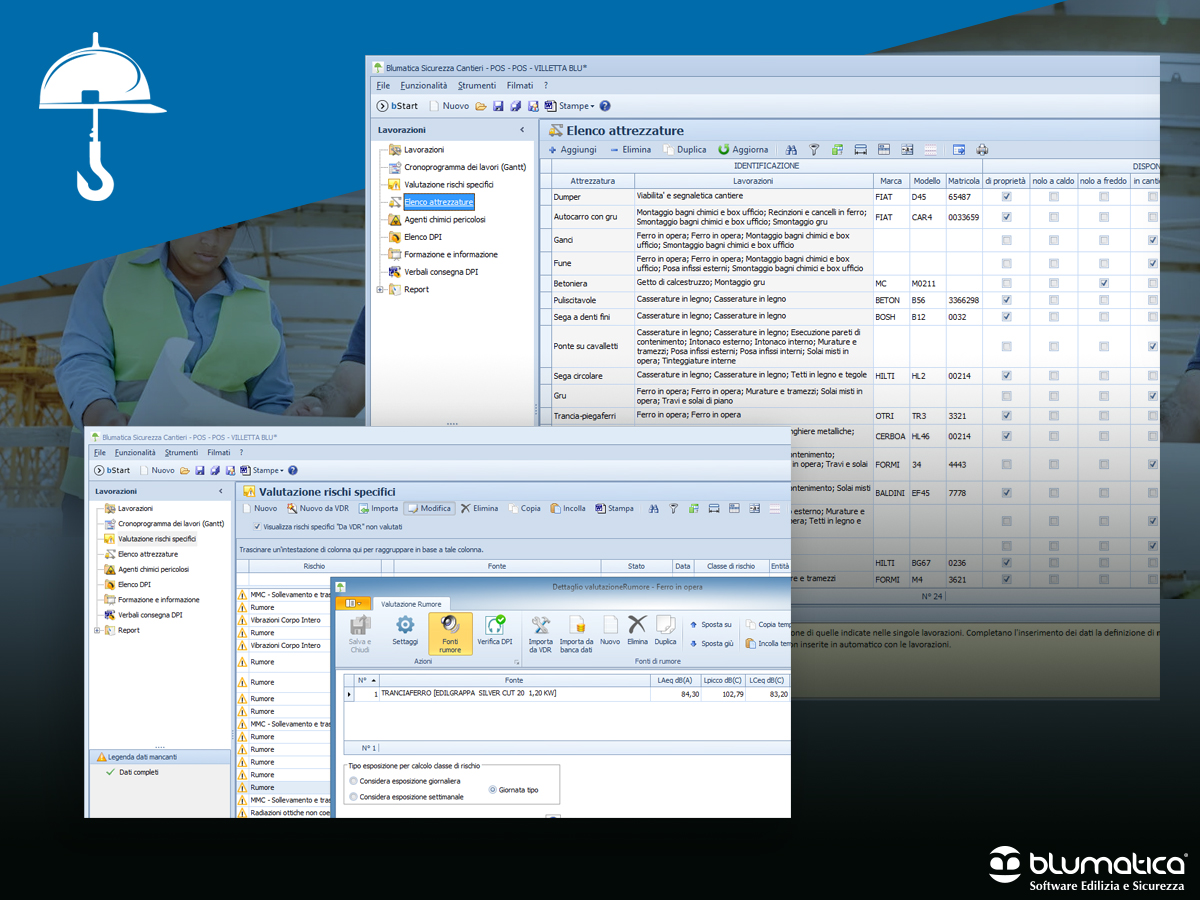Select Considera esposizione settimanale radio
The height and width of the screenshot is (900, 1200).
pos(353,797)
